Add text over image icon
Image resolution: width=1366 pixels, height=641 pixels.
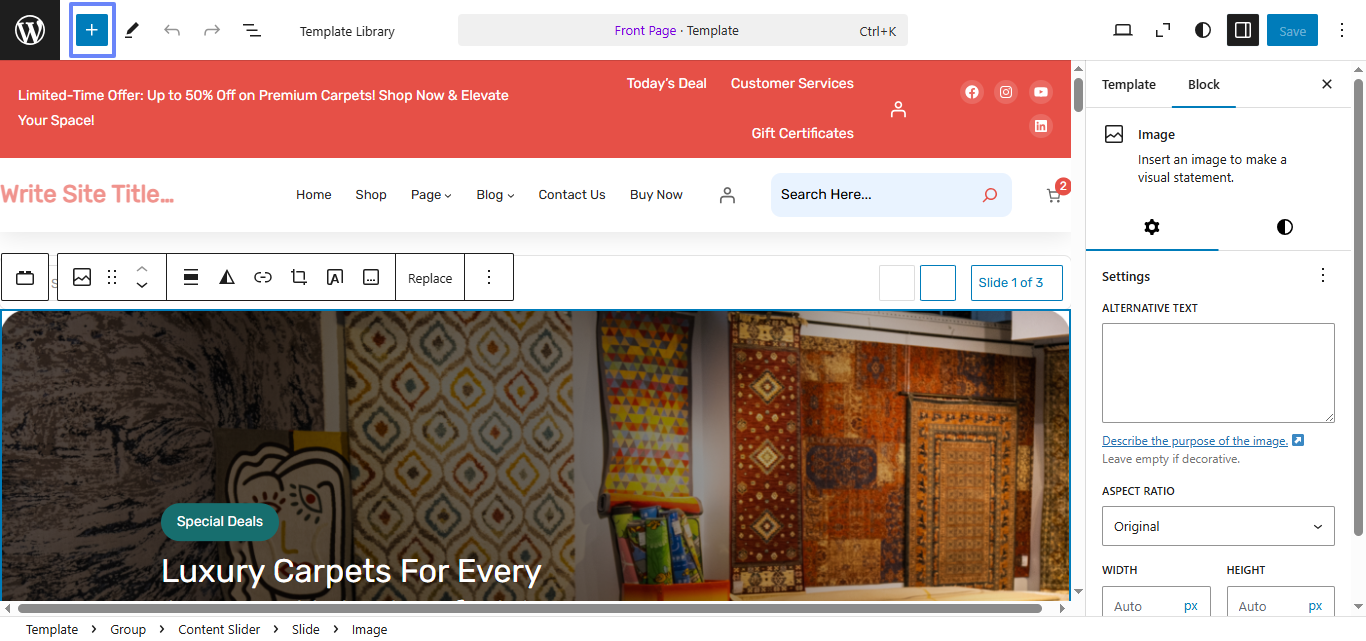[335, 277]
